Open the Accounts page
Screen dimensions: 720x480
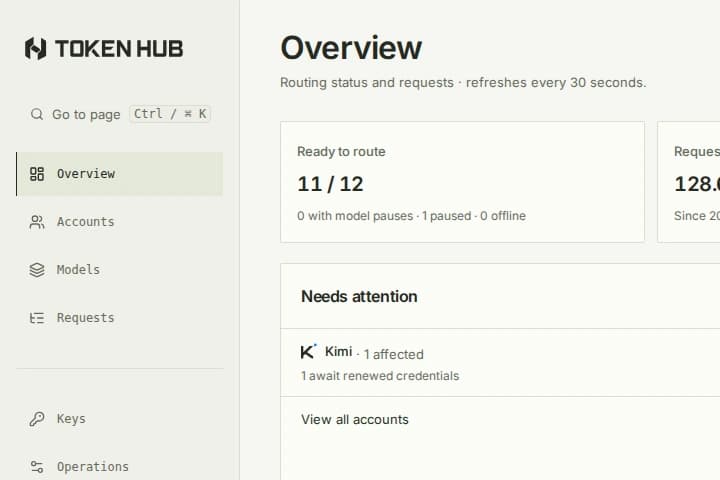pyautogui.click(x=119, y=222)
